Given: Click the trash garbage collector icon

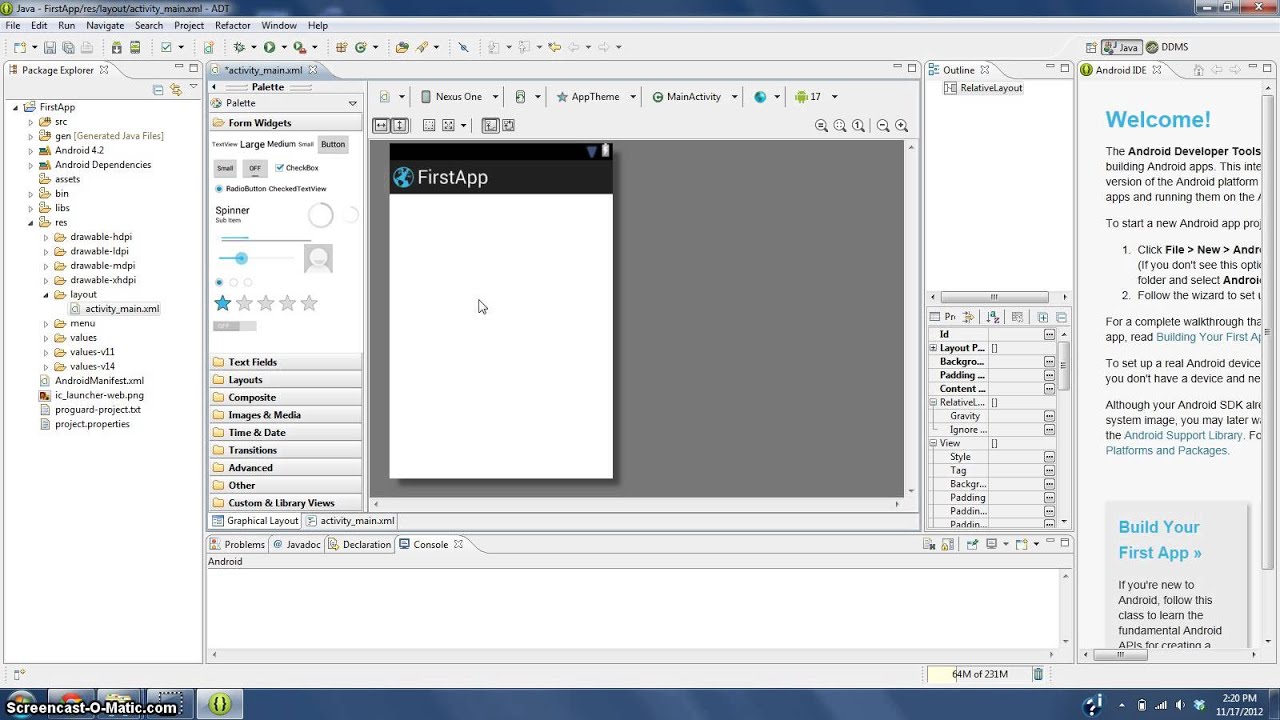Looking at the screenshot, I should tap(1038, 674).
